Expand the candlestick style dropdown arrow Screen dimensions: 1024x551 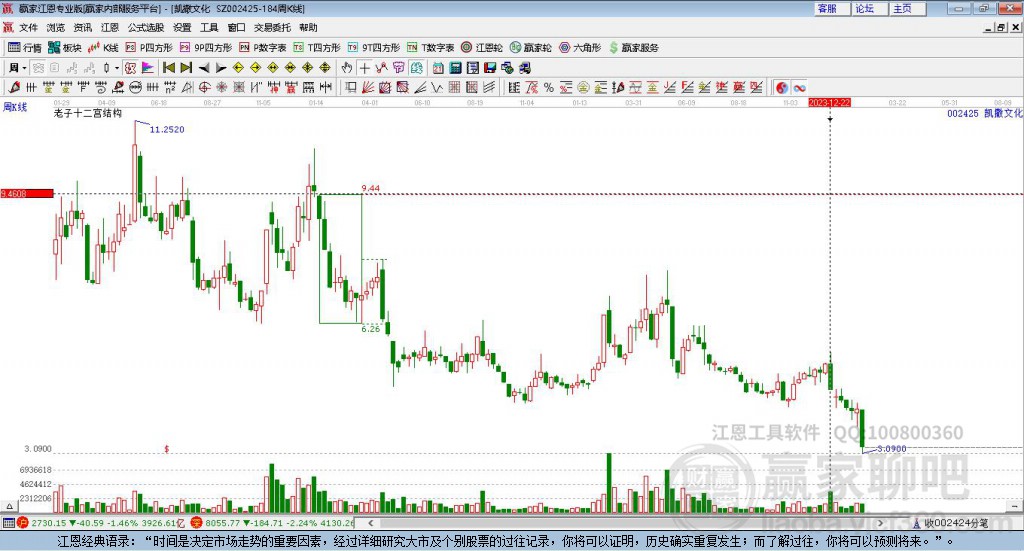coord(117,68)
